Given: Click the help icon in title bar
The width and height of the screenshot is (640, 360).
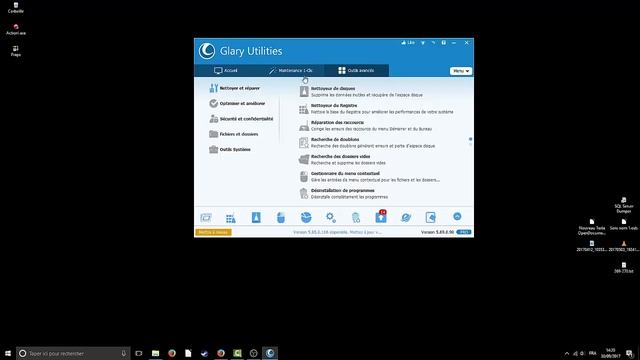Looking at the screenshot, I should pos(444,42).
